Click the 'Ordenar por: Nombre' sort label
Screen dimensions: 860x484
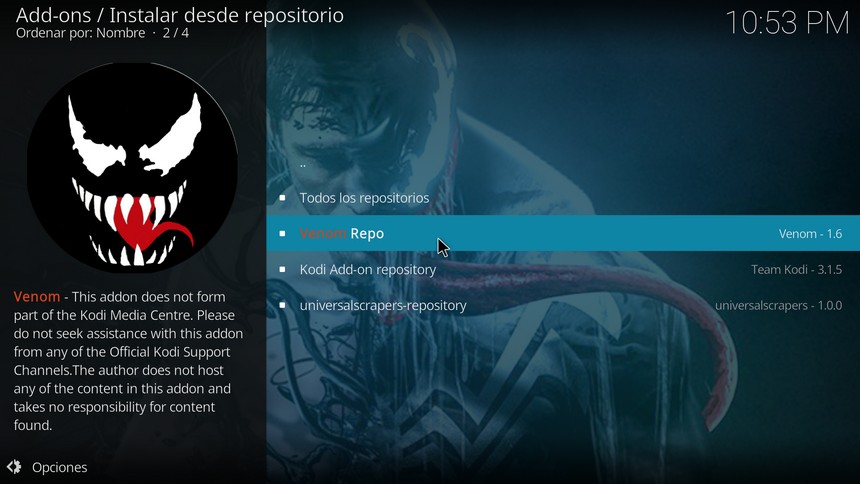[81, 33]
